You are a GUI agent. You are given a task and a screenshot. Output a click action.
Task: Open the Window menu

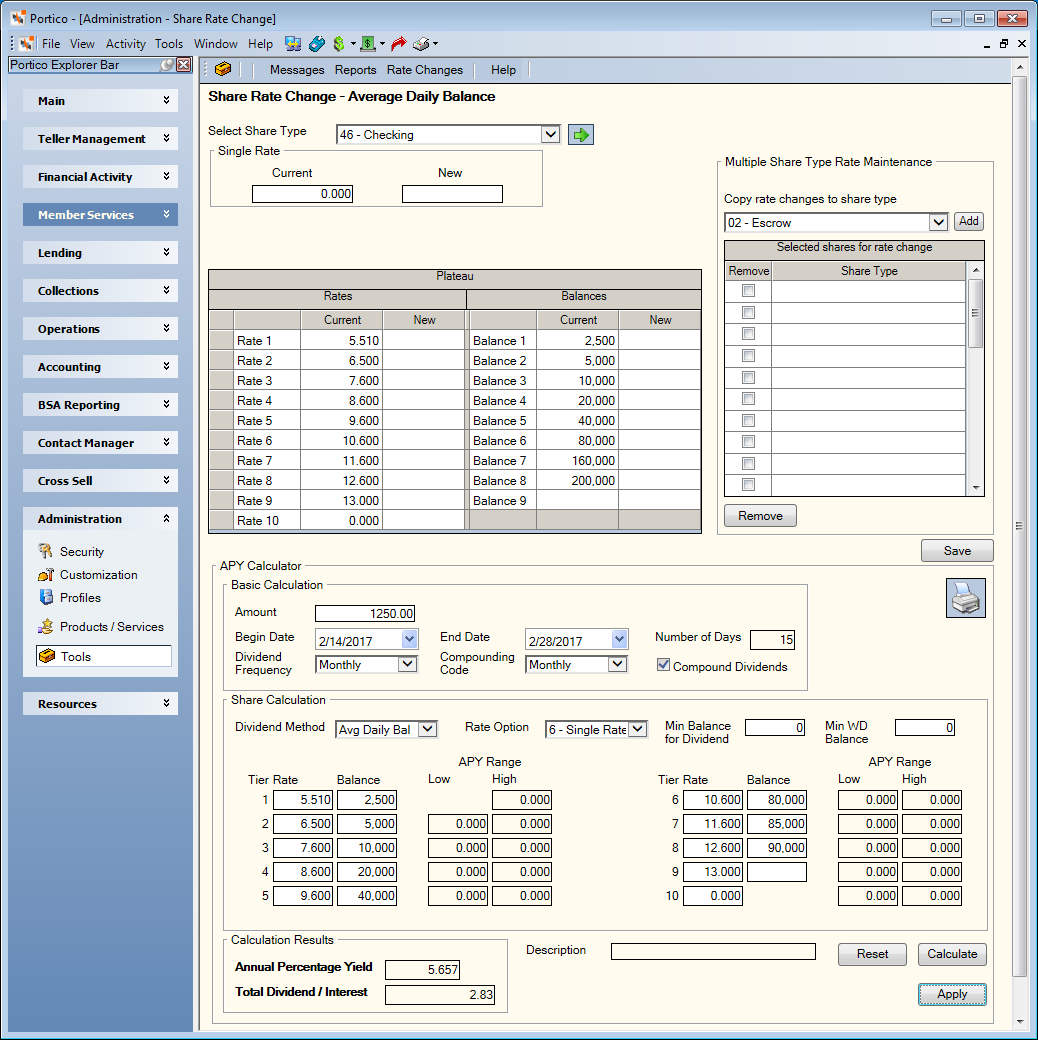216,44
